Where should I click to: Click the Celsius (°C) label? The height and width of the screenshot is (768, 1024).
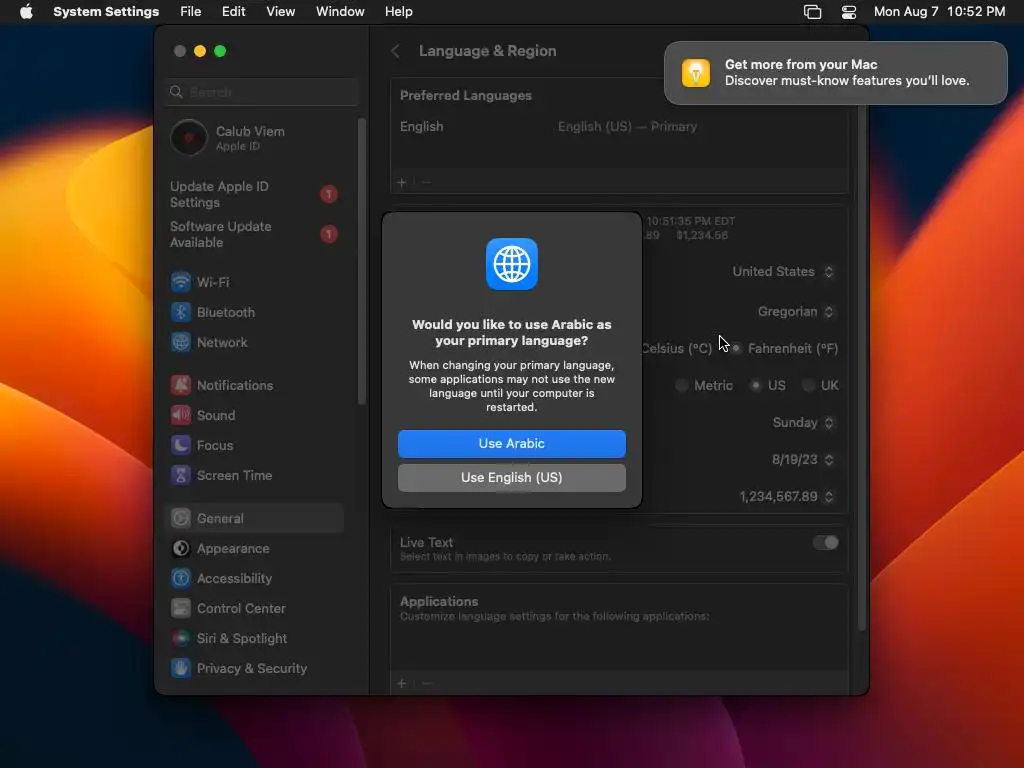coord(676,348)
